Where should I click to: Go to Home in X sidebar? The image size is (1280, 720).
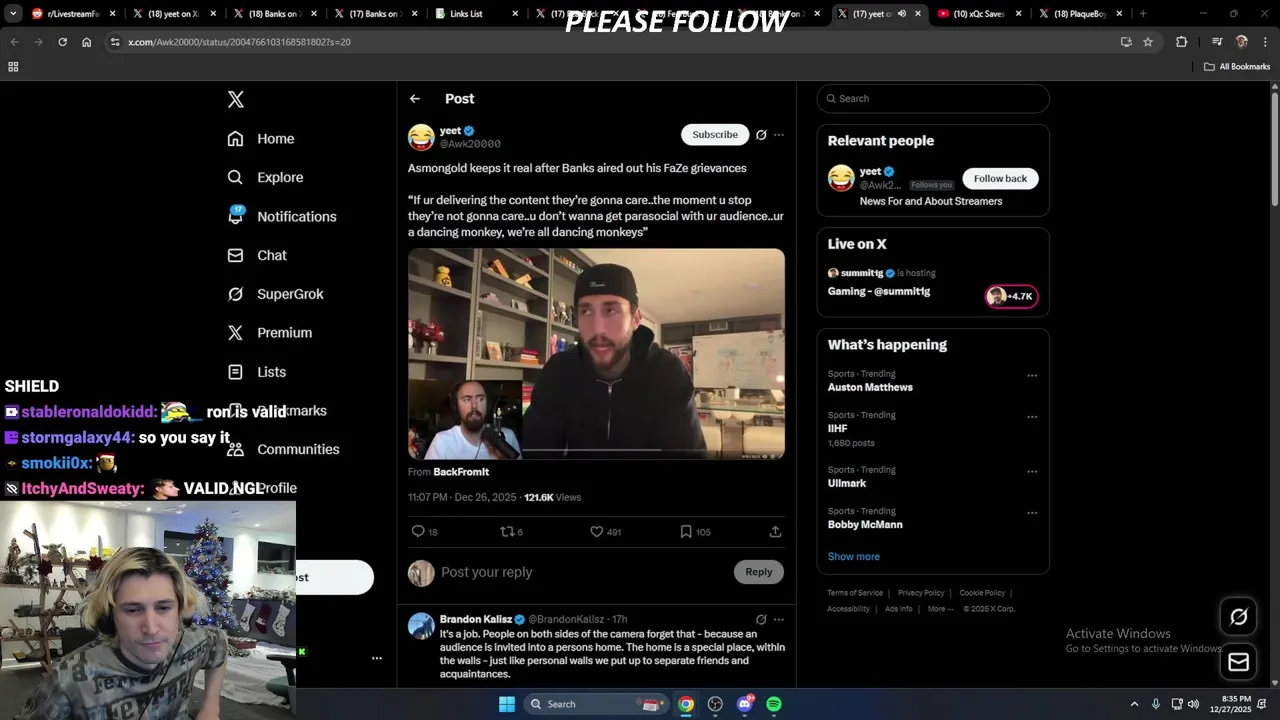261,139
